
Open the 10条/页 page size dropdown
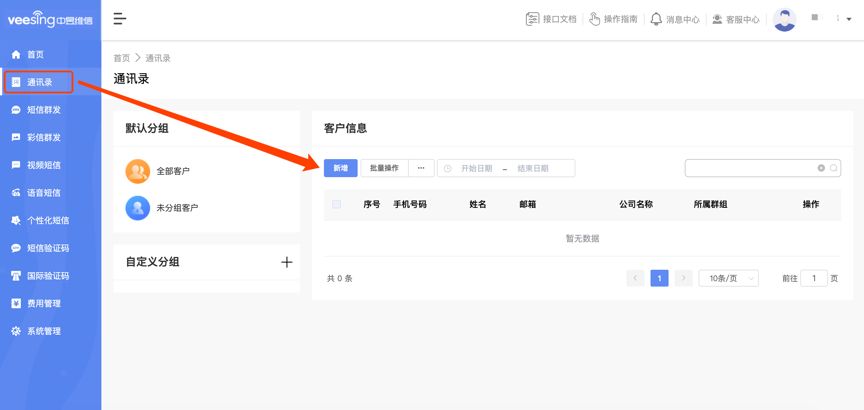tap(728, 278)
